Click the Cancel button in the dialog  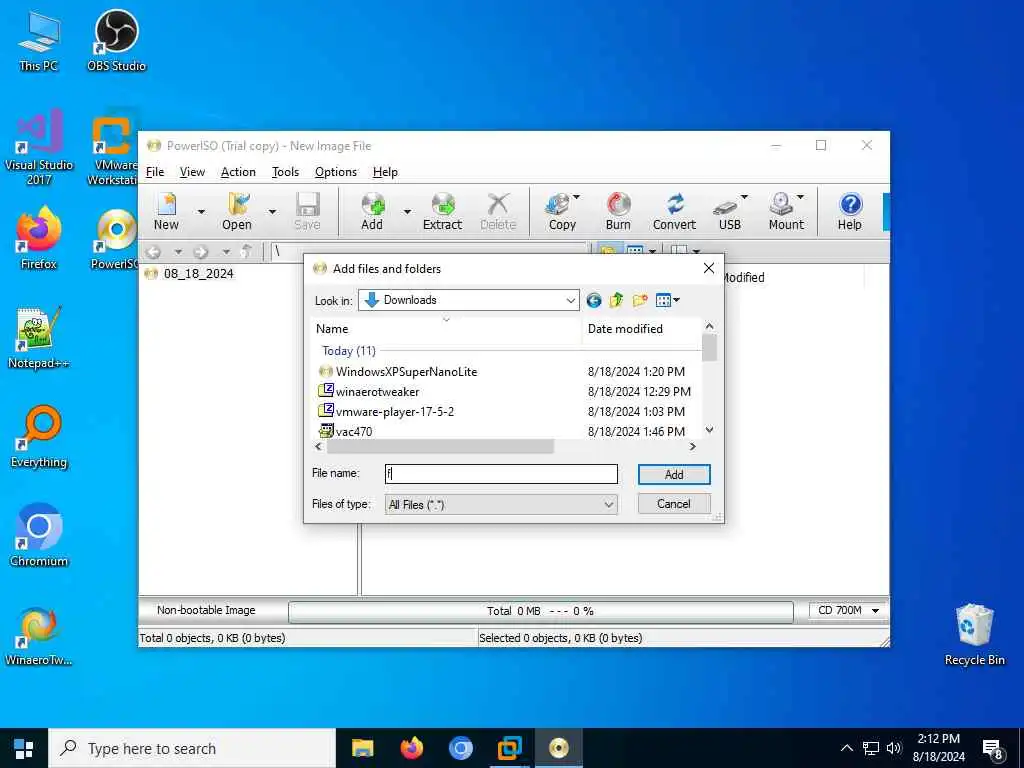coord(674,504)
